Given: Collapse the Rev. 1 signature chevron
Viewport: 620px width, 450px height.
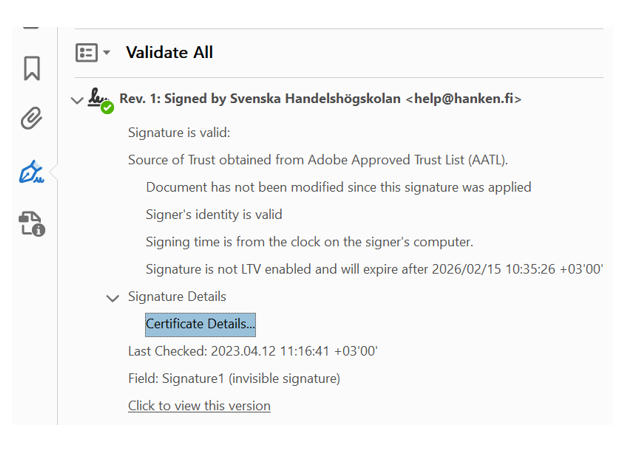Looking at the screenshot, I should (77, 99).
